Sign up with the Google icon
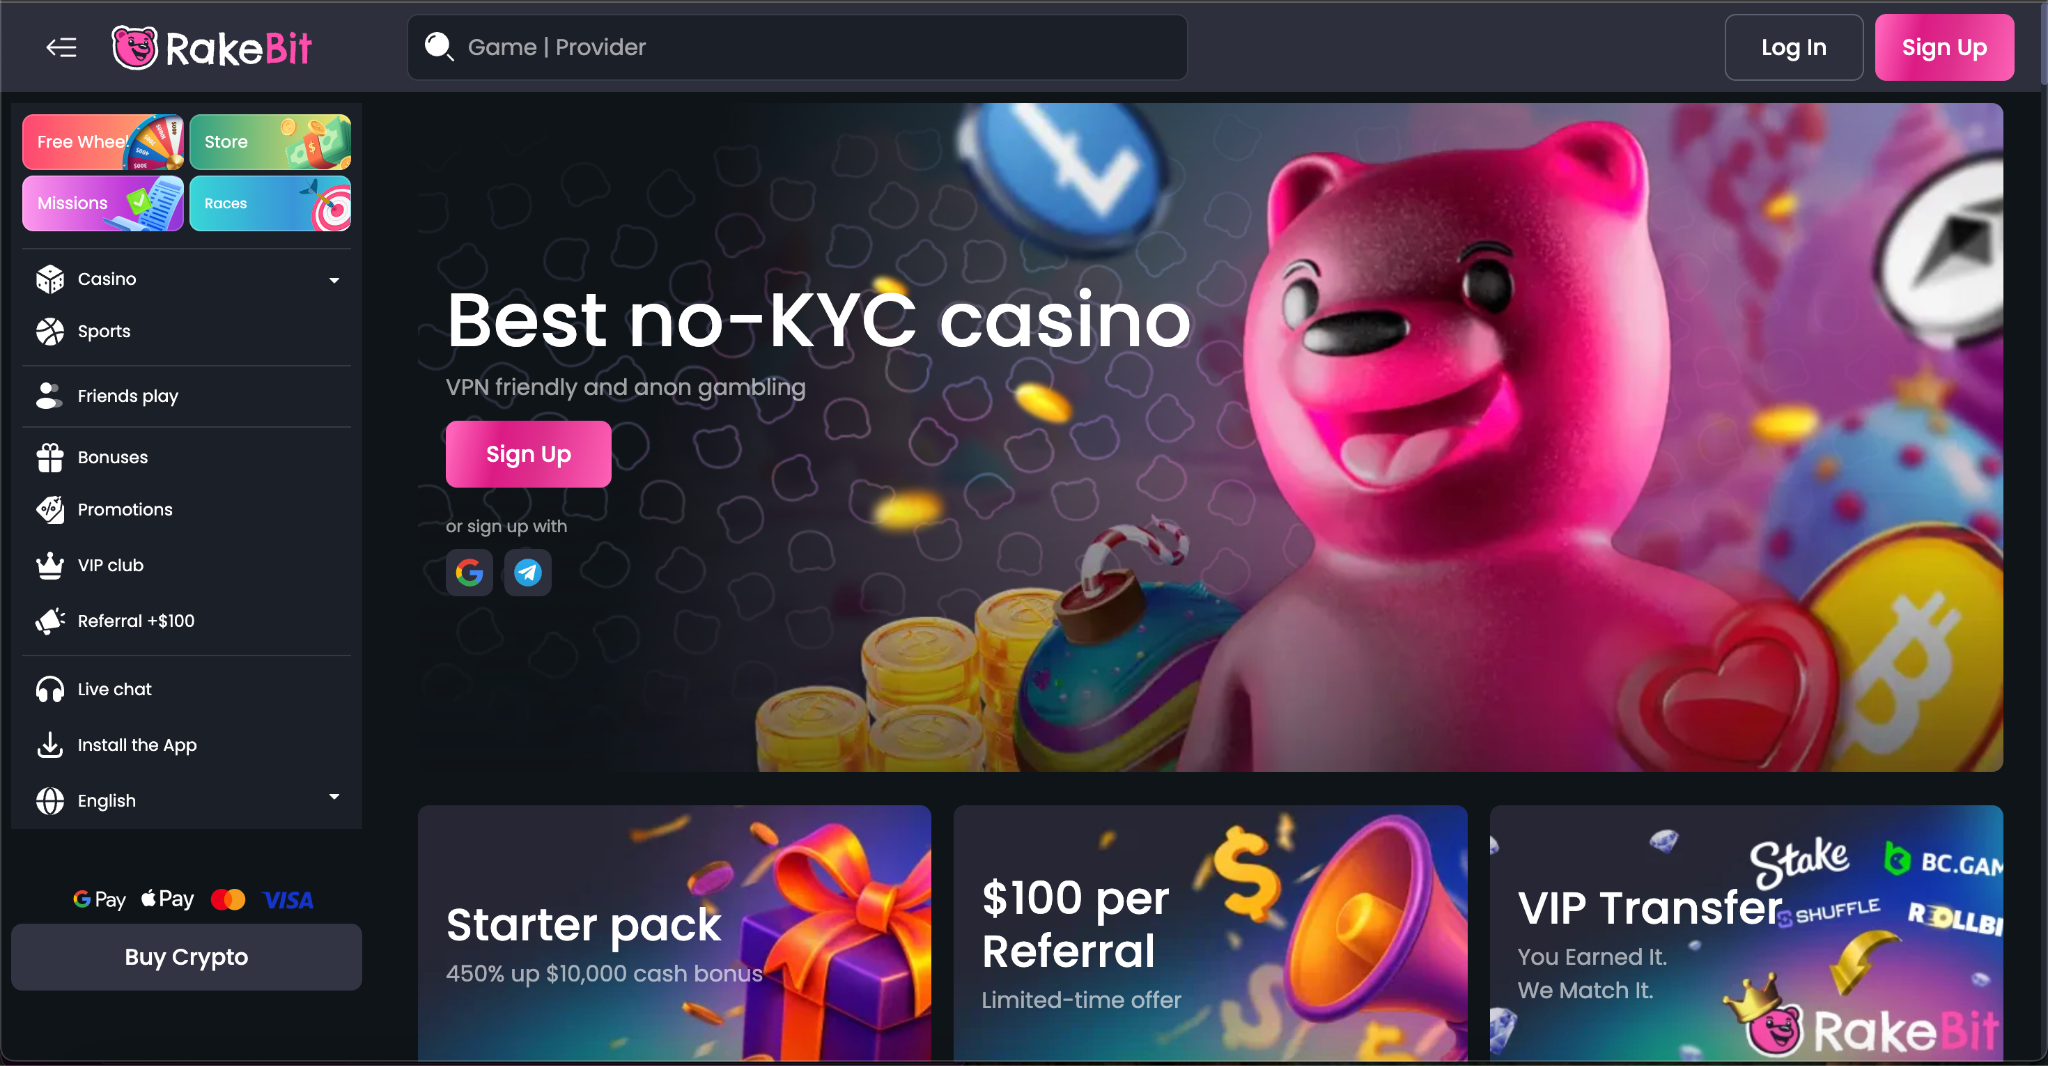Viewport: 2048px width, 1066px height. point(469,572)
